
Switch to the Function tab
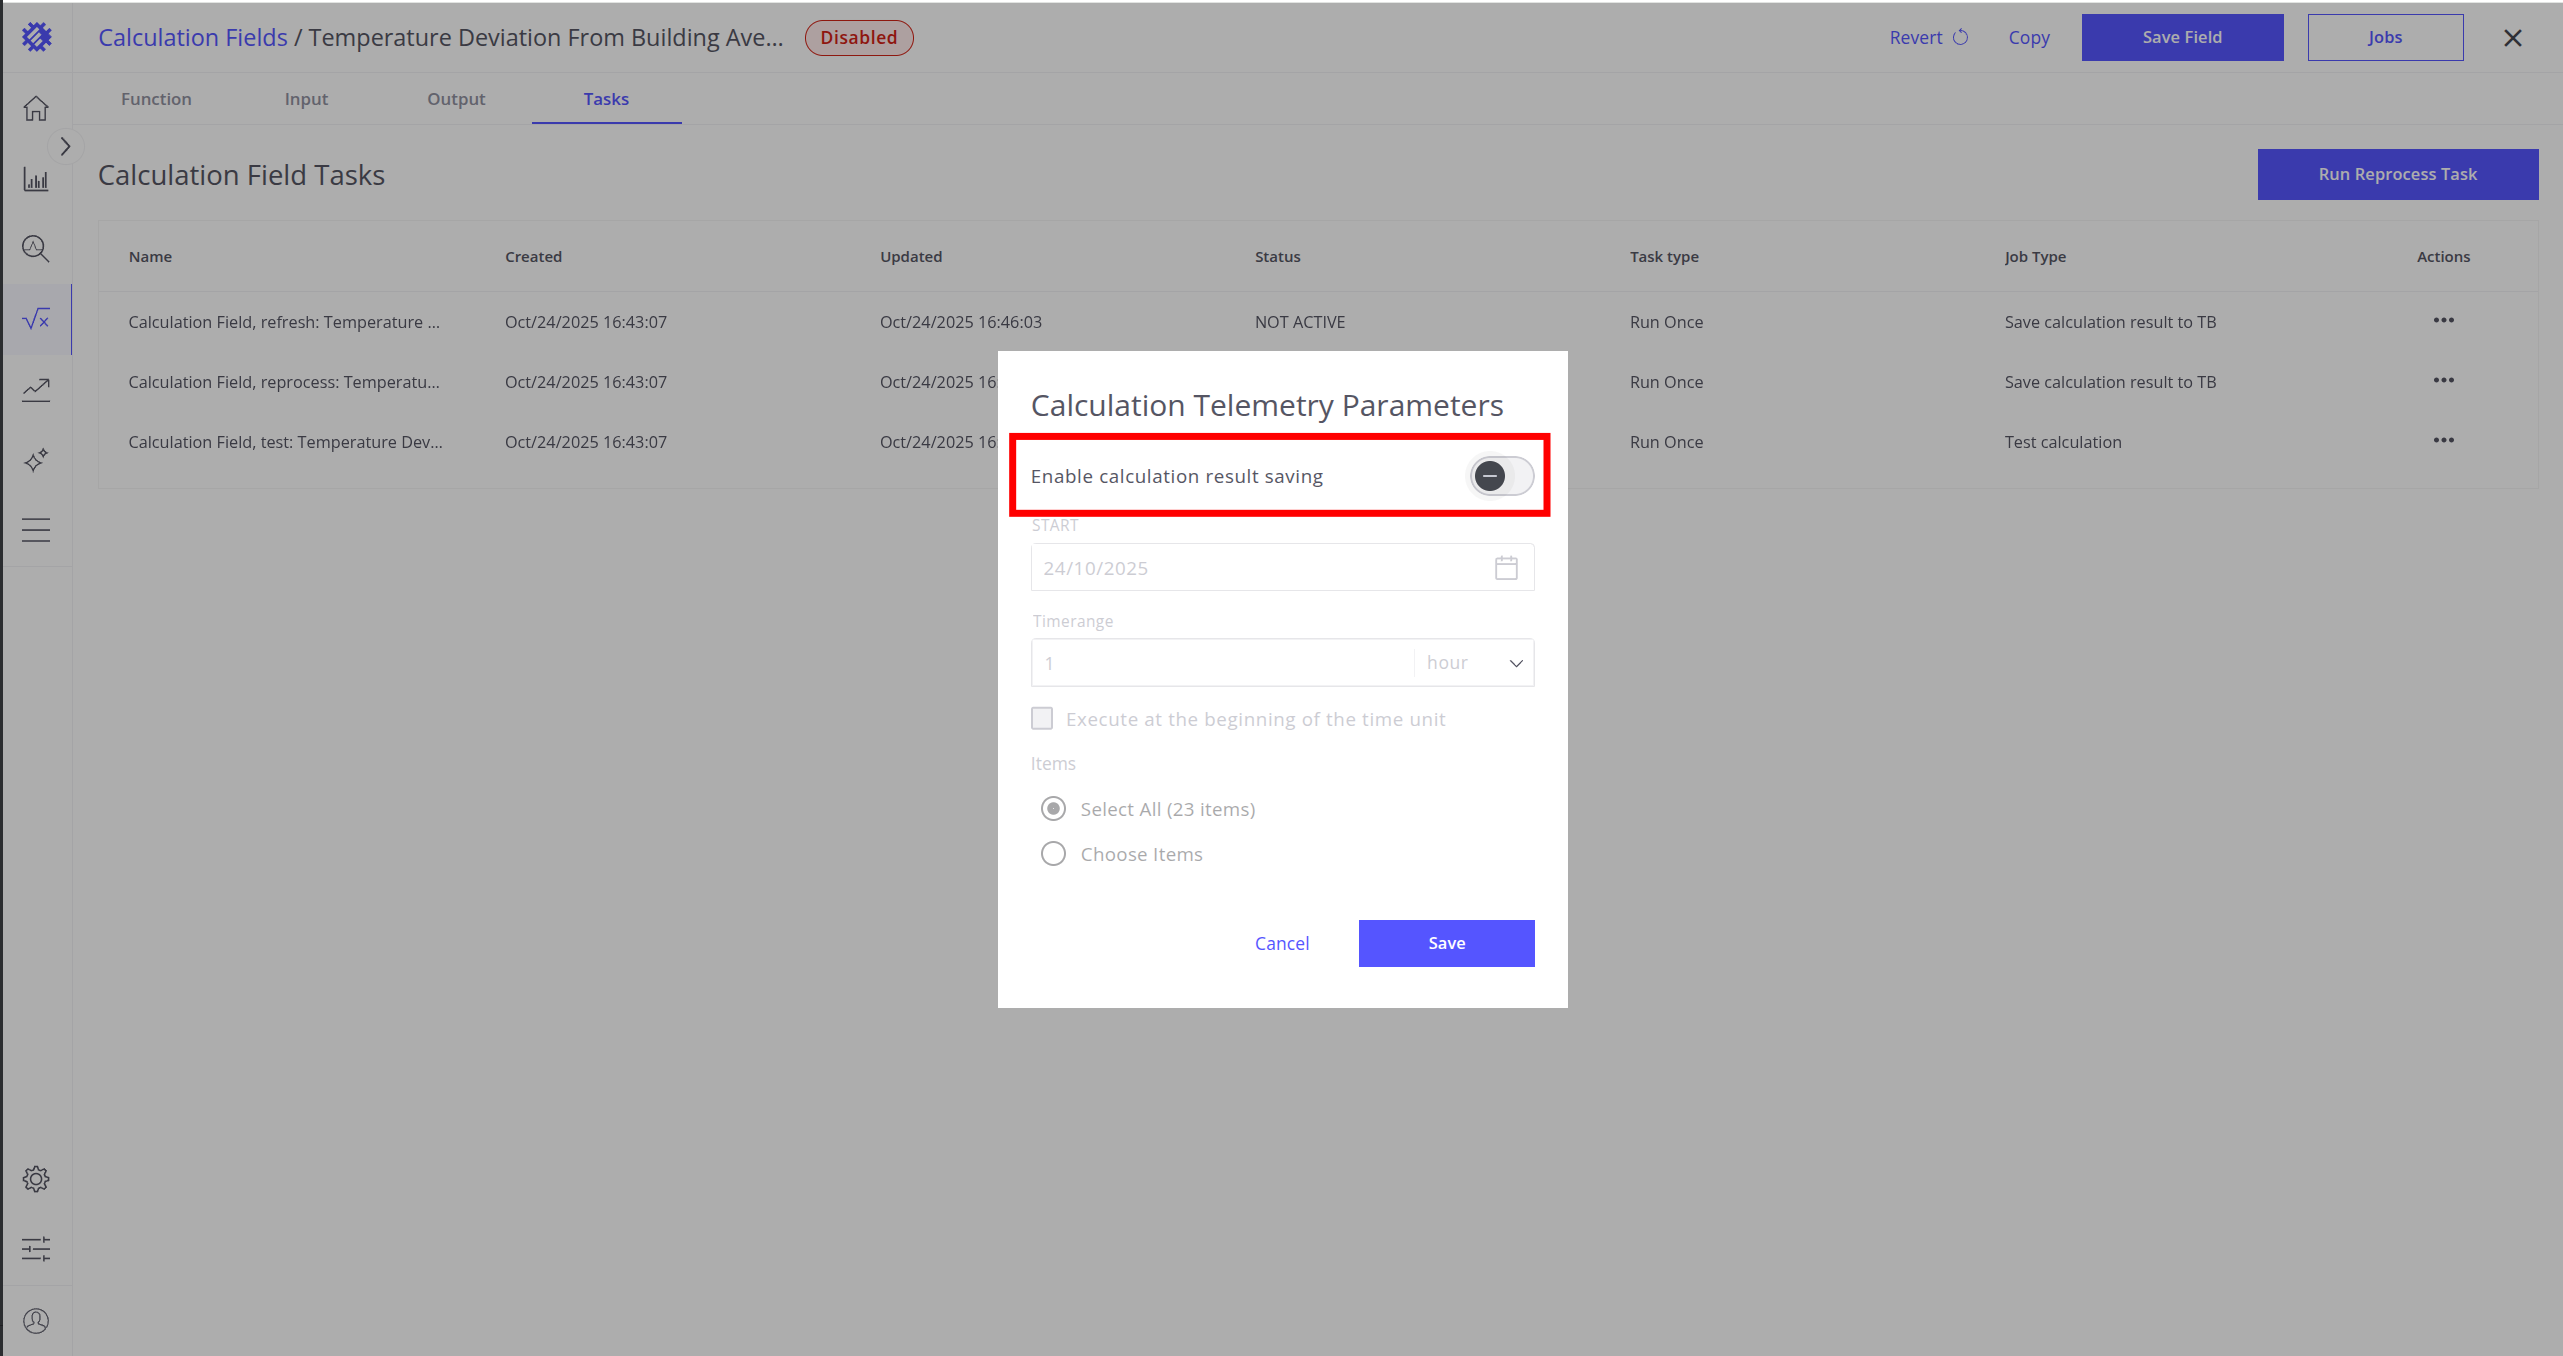156,99
